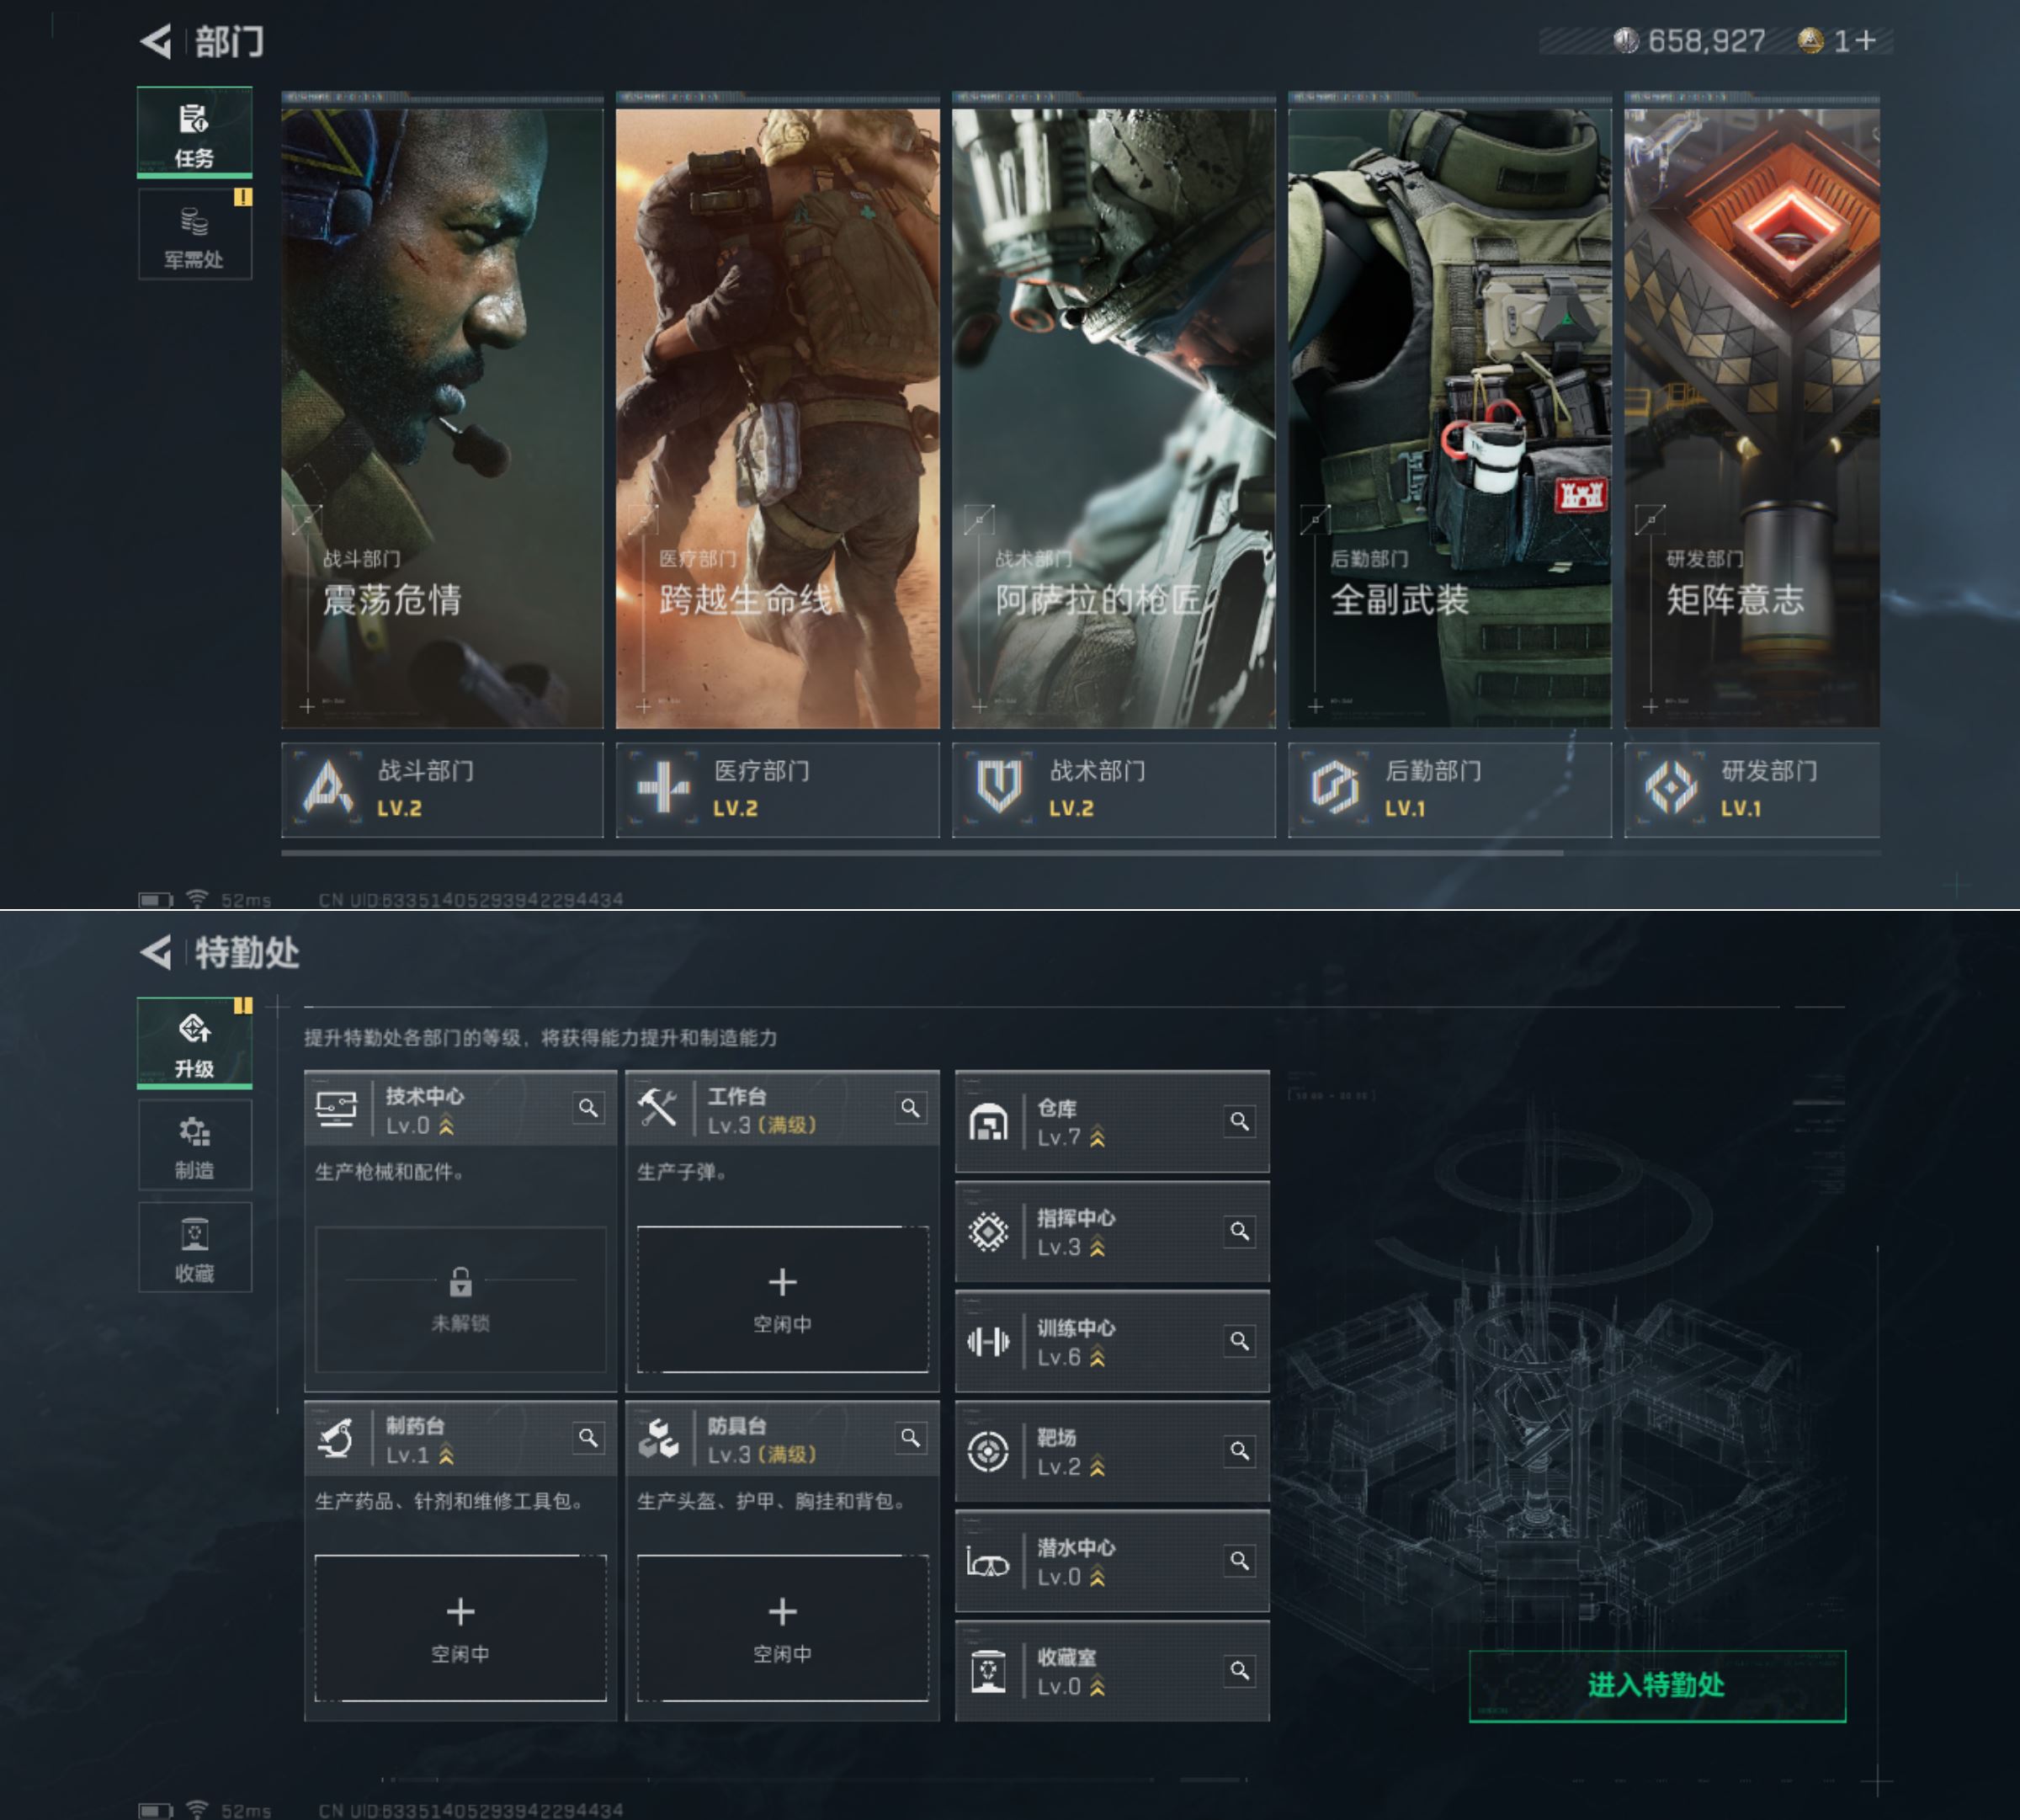Click the 后勤部门 emblem icon
The height and width of the screenshot is (1820, 2020).
tap(1335, 787)
